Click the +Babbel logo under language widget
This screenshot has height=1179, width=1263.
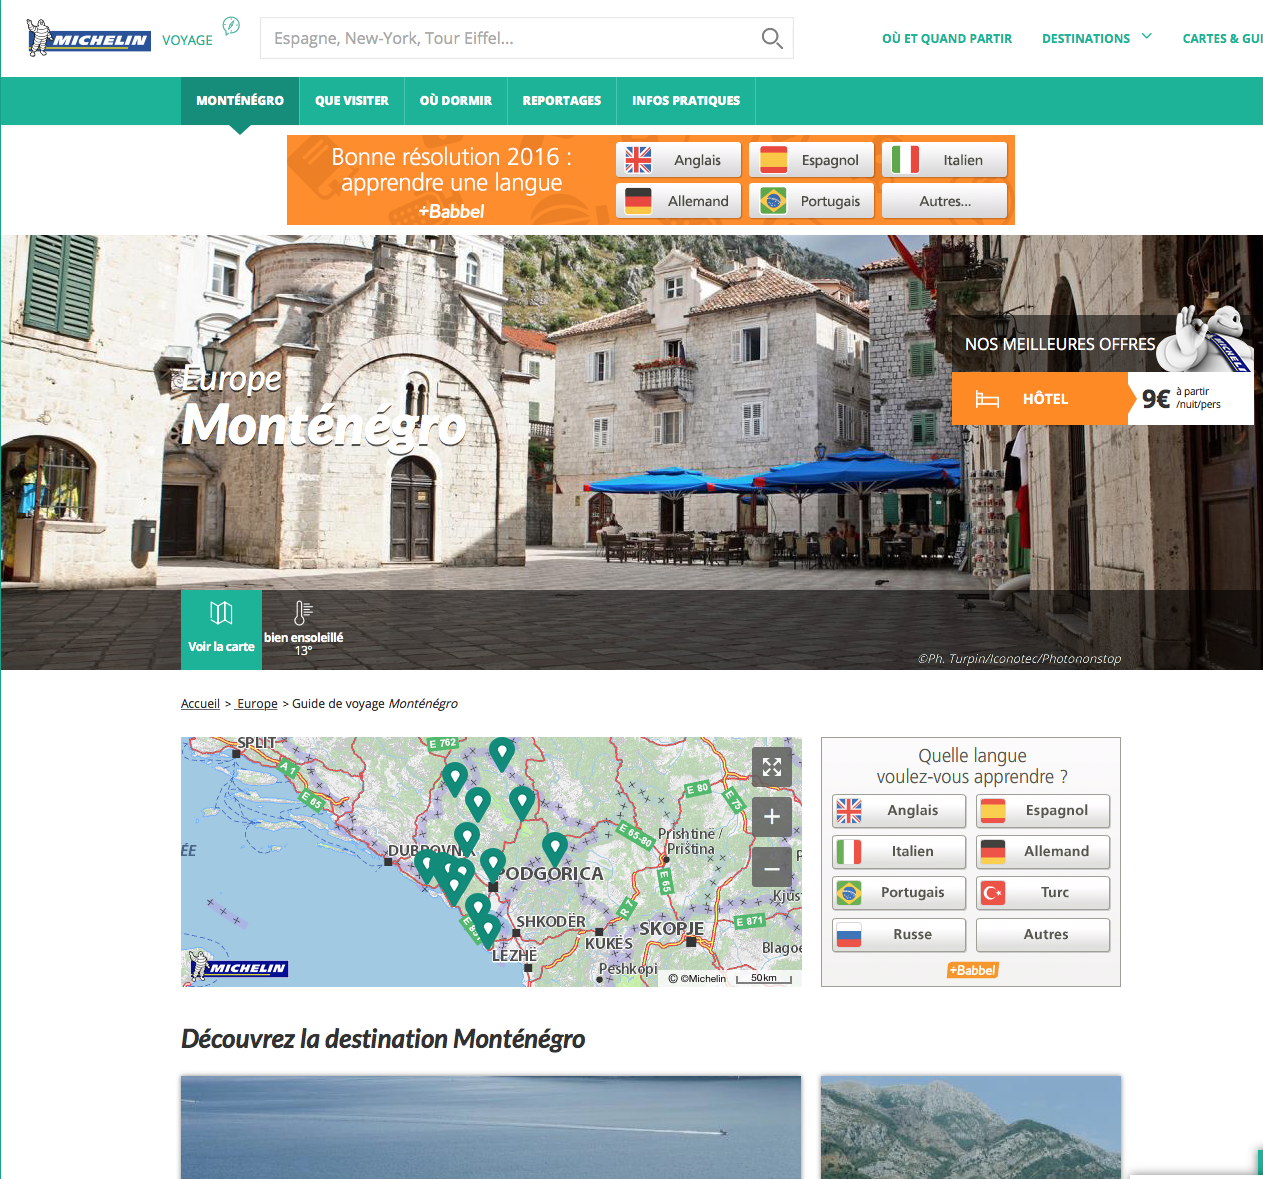[973, 970]
